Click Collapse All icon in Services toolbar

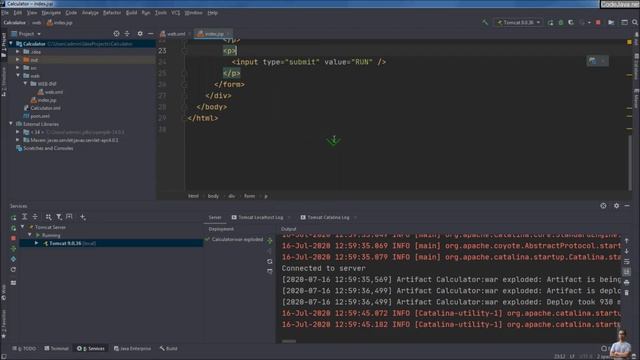(x=35, y=217)
